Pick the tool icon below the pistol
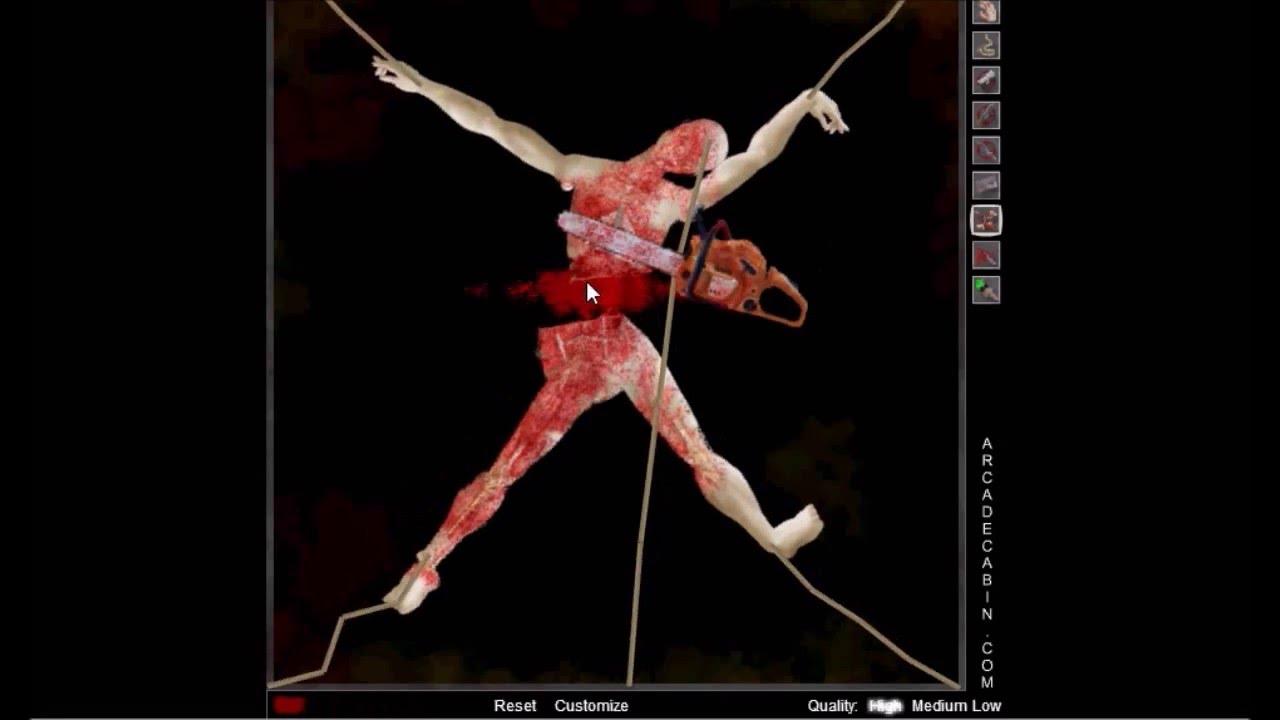1280x720 pixels. (x=986, y=115)
